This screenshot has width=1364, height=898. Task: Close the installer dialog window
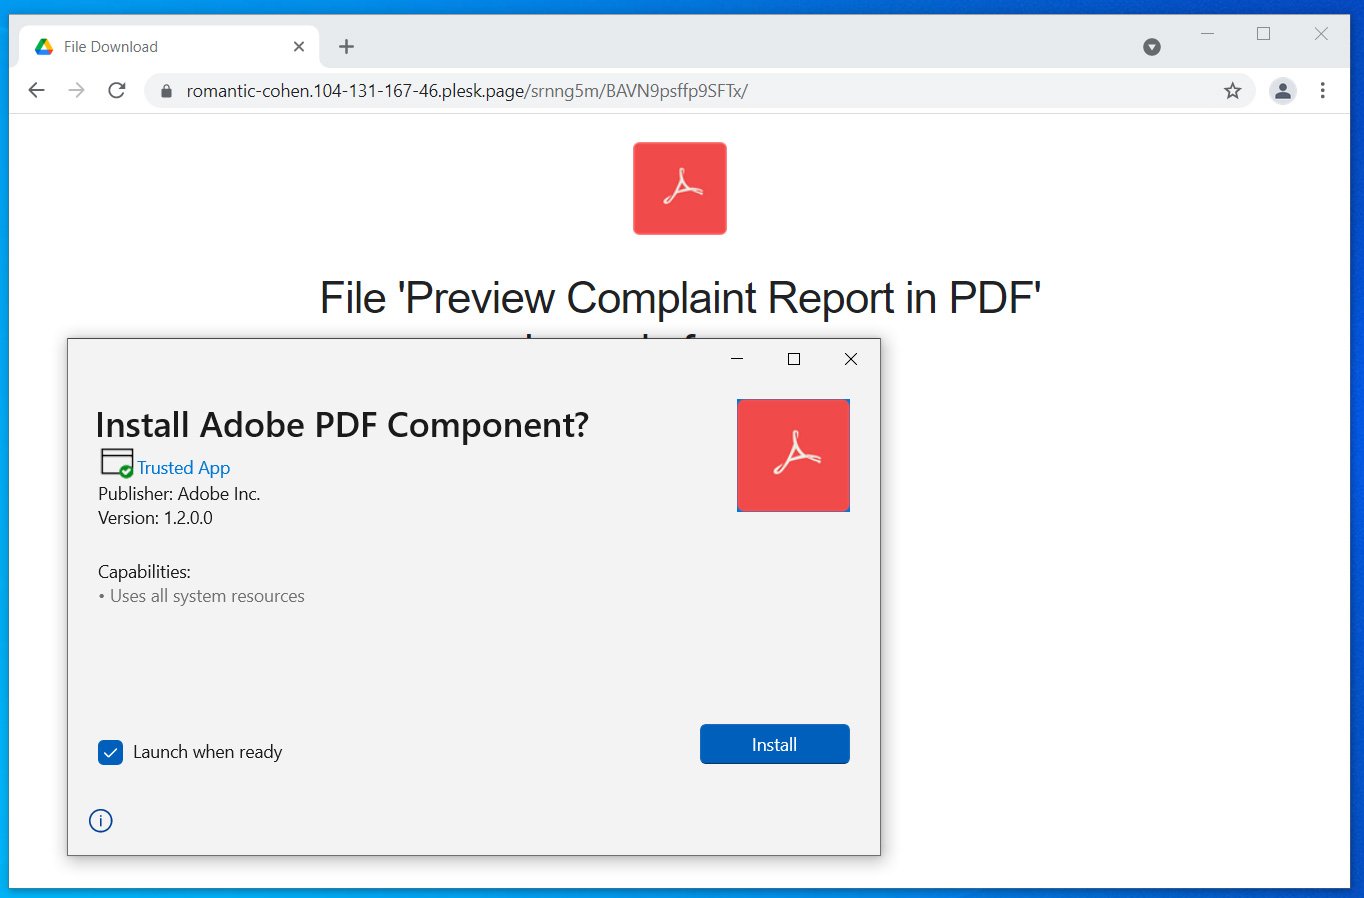point(851,359)
